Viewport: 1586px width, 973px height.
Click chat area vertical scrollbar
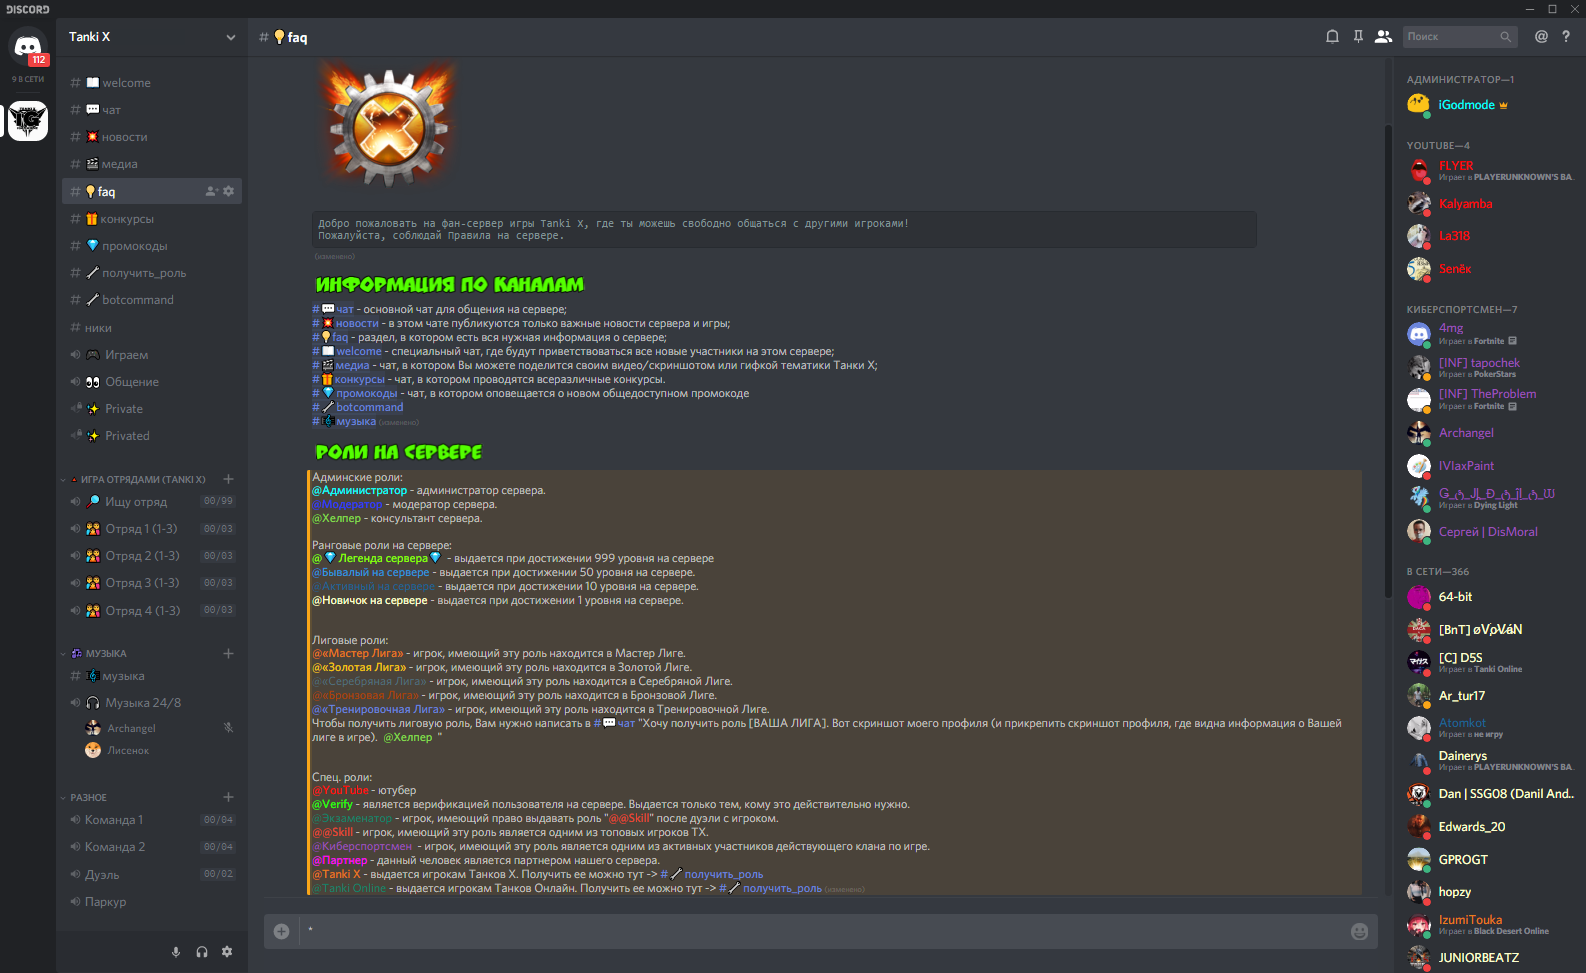tap(1387, 360)
